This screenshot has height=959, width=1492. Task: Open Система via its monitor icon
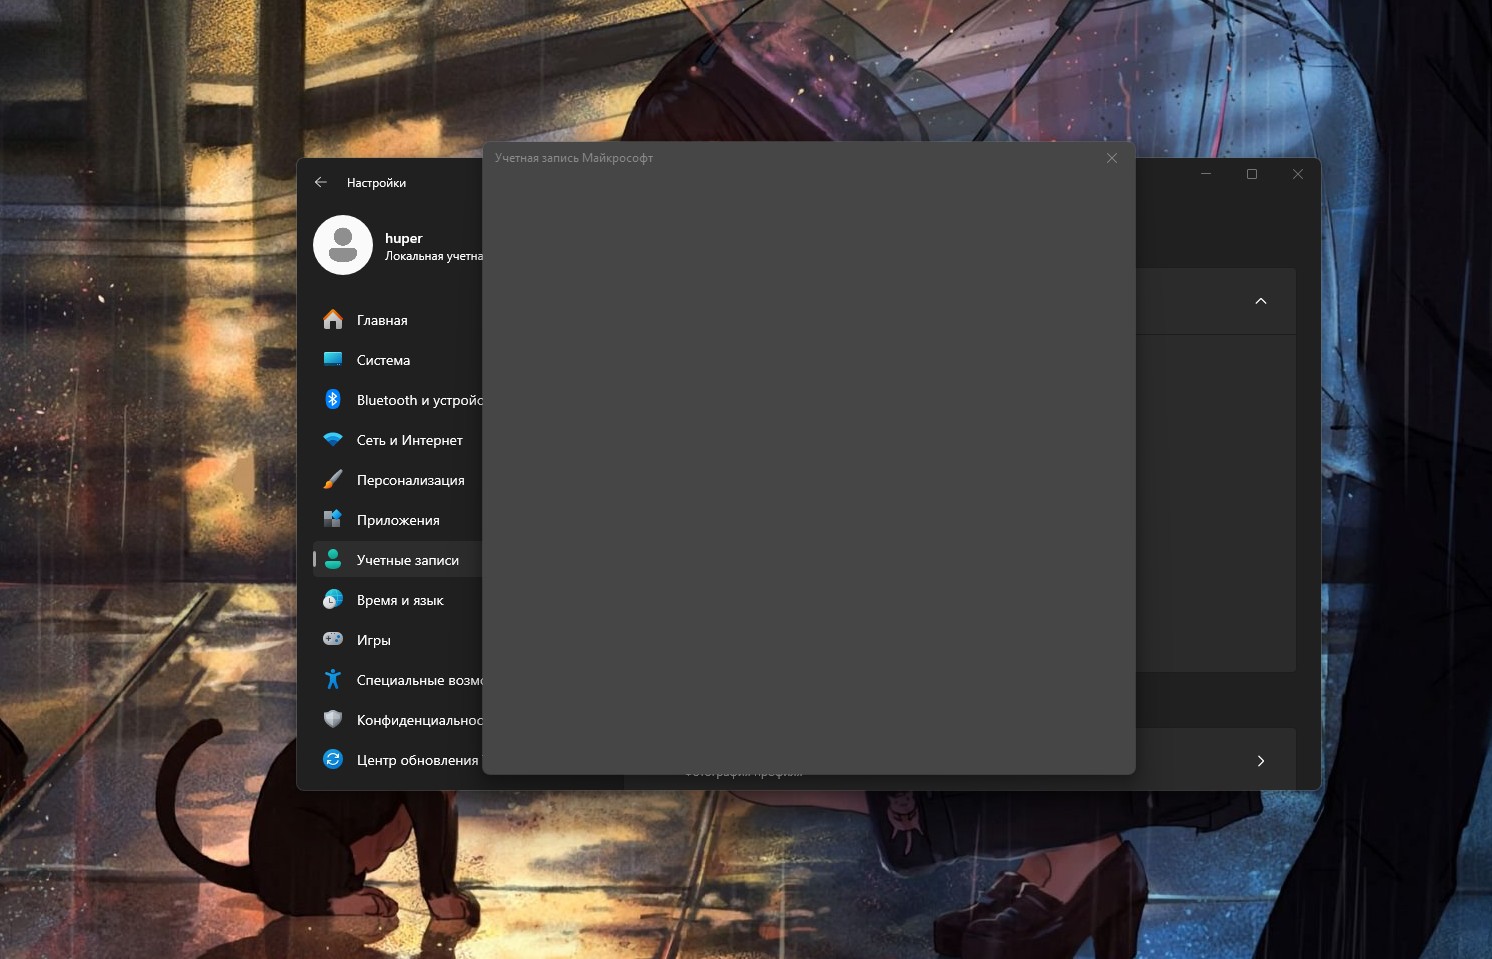click(333, 360)
